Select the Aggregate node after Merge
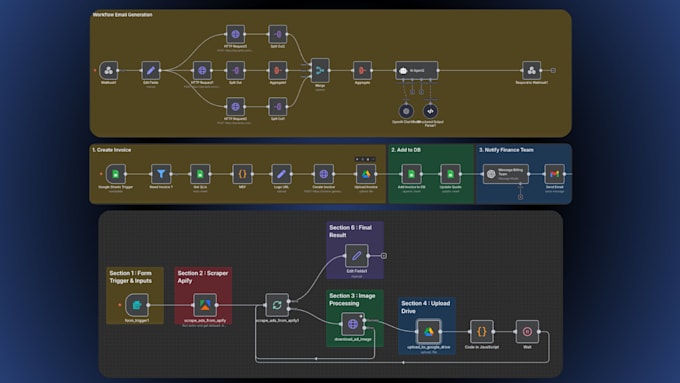This screenshot has height=383, width=680. (x=362, y=70)
